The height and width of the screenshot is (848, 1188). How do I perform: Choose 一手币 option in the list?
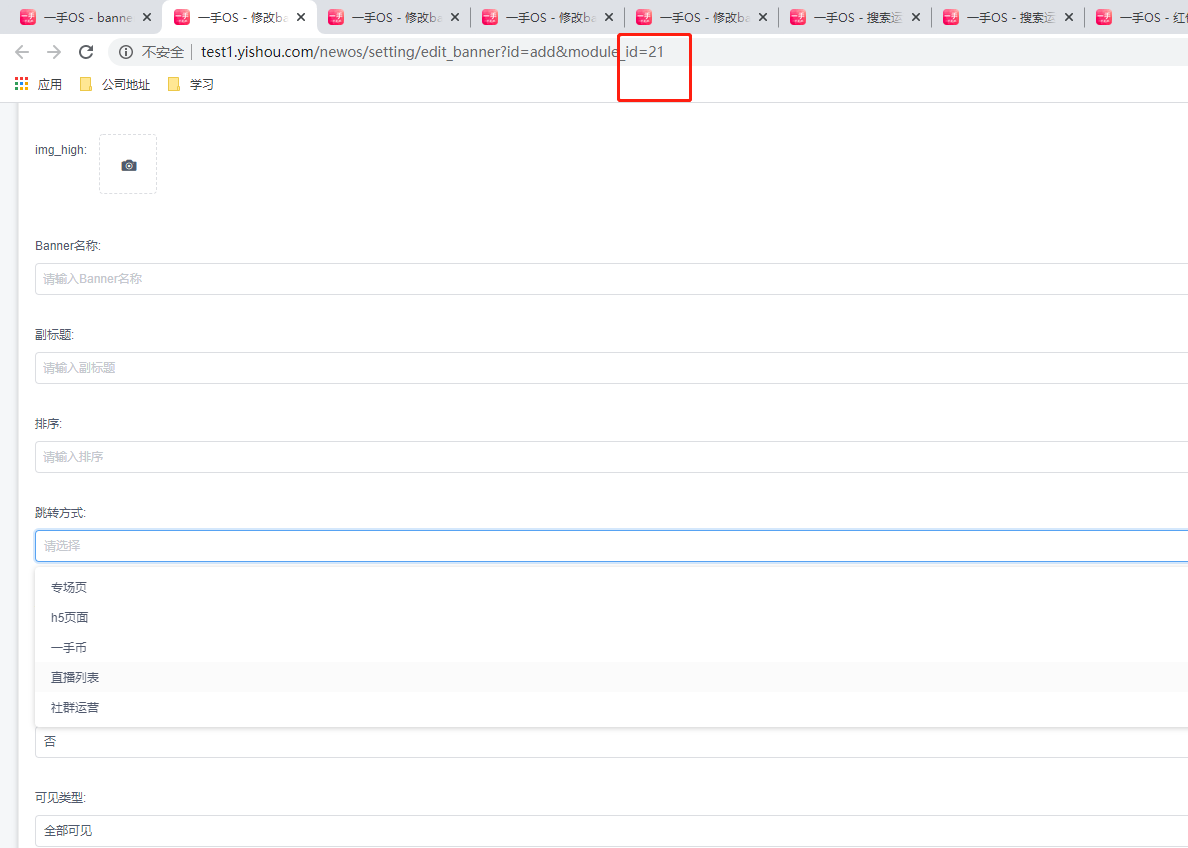611,647
